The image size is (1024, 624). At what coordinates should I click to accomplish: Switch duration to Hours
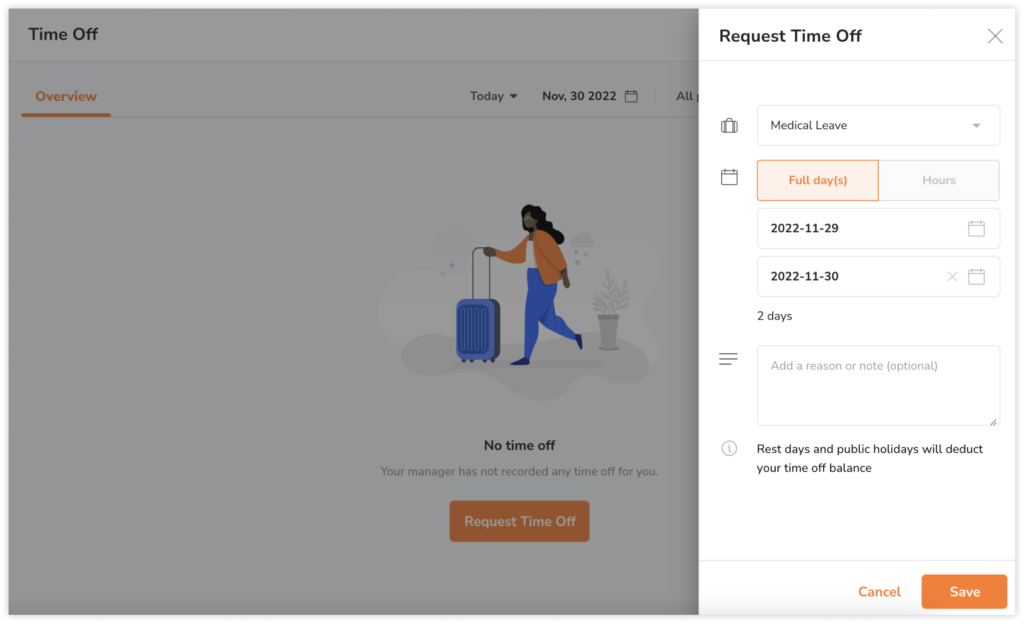coord(938,181)
